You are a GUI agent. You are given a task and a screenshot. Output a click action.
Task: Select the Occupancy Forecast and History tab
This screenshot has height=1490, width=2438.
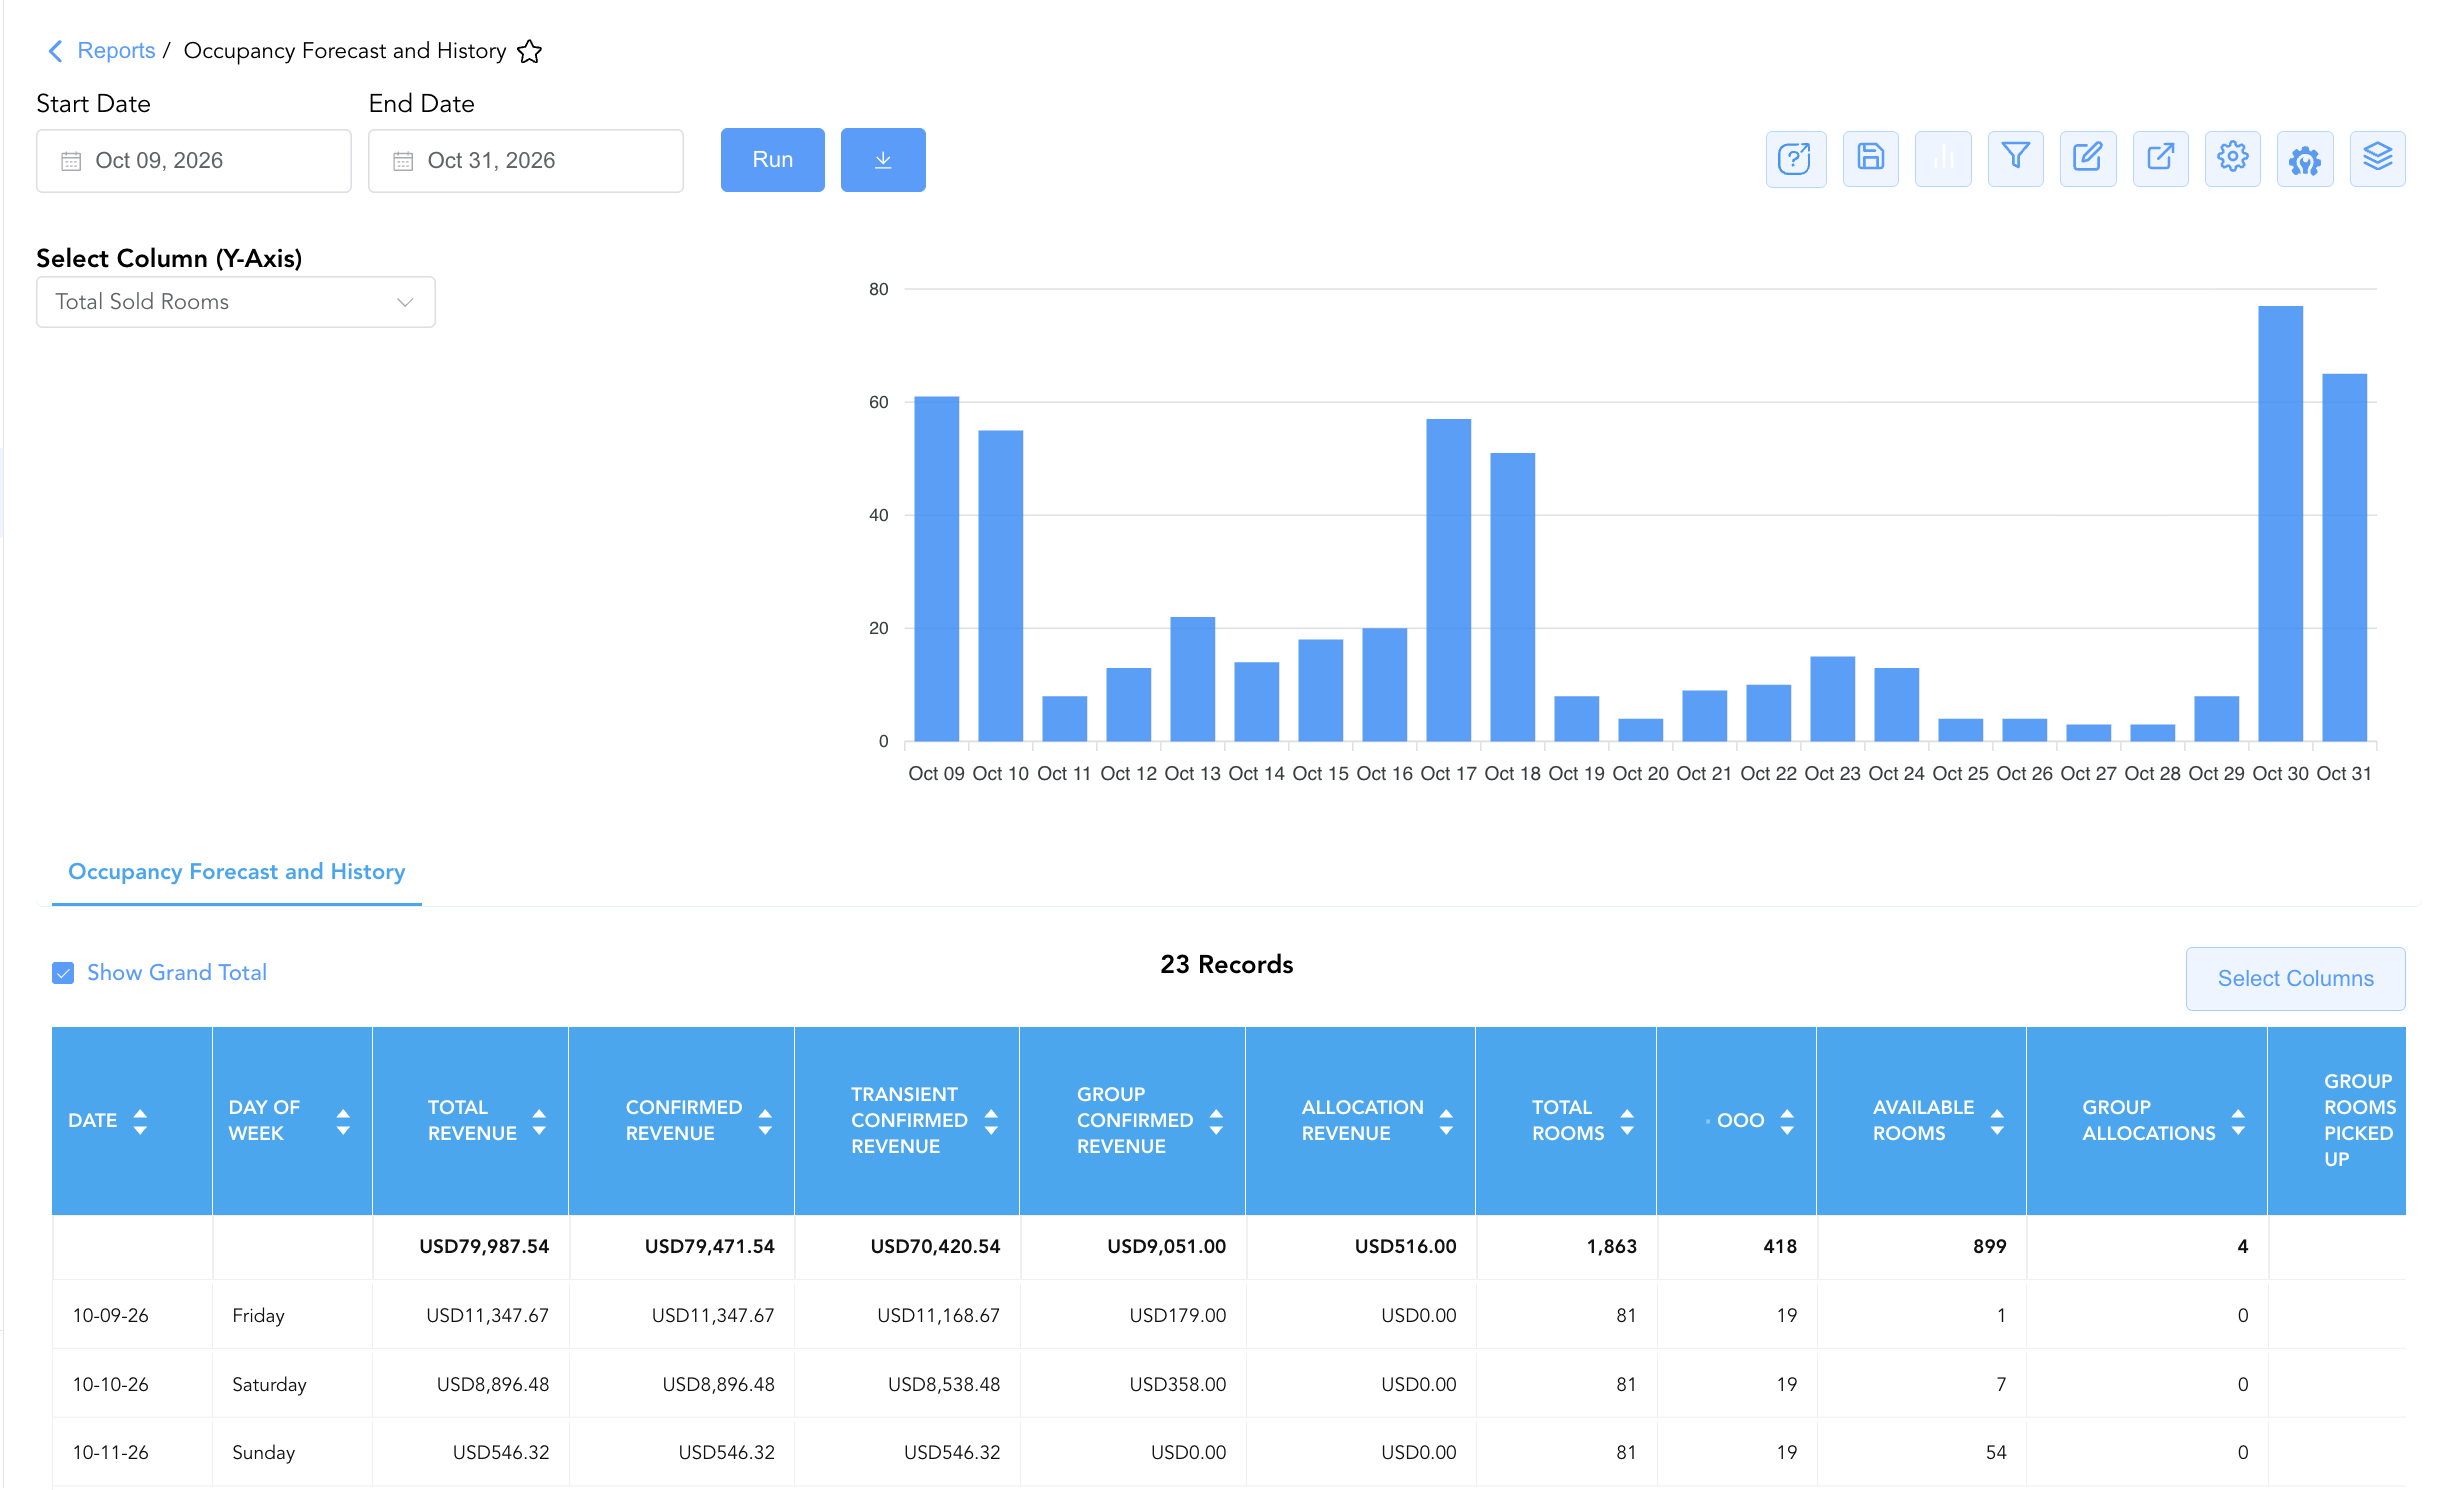(237, 872)
